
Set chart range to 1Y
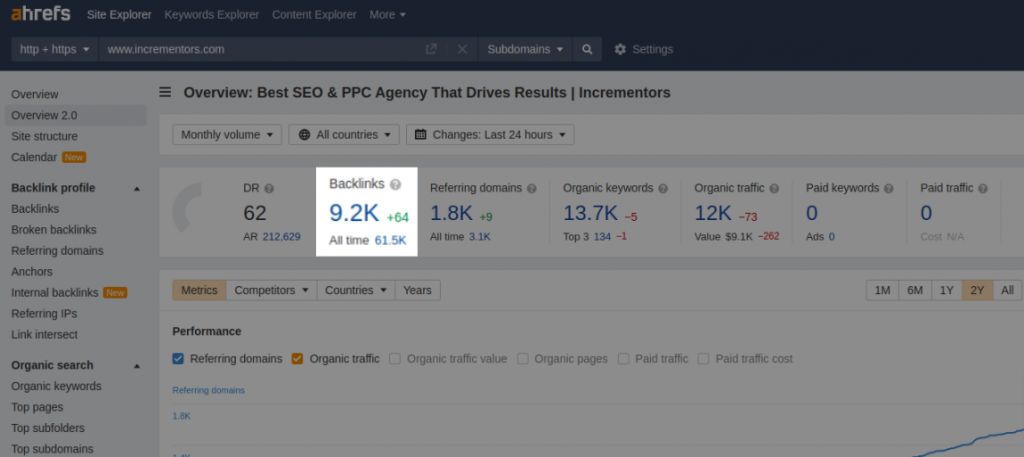pos(947,291)
